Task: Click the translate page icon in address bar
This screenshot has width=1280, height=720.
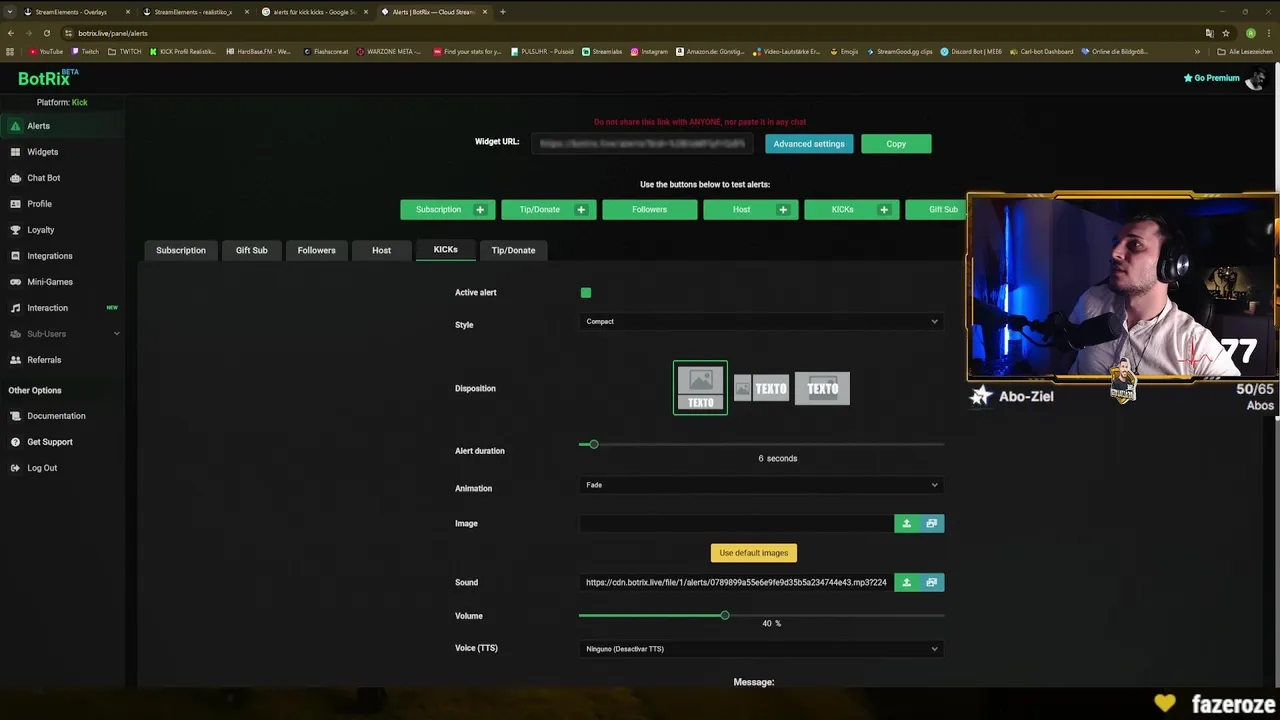Action: click(x=1209, y=33)
